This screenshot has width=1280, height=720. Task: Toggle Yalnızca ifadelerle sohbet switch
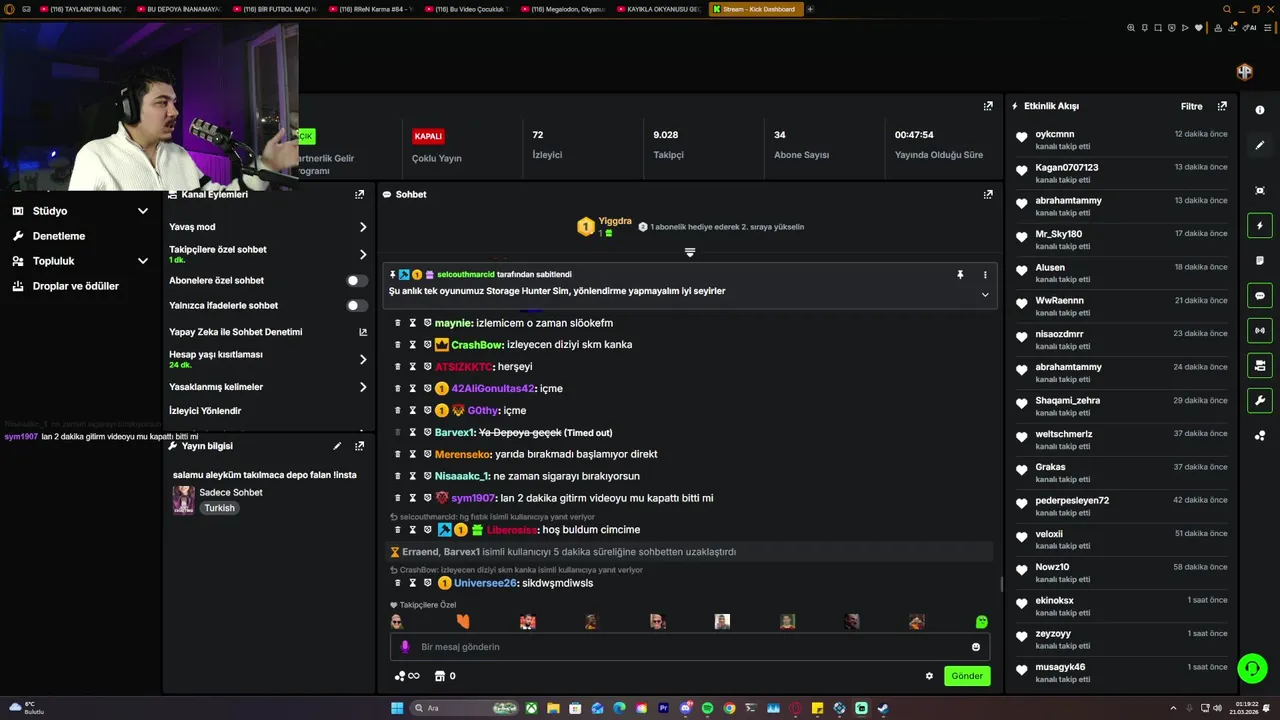(x=357, y=306)
